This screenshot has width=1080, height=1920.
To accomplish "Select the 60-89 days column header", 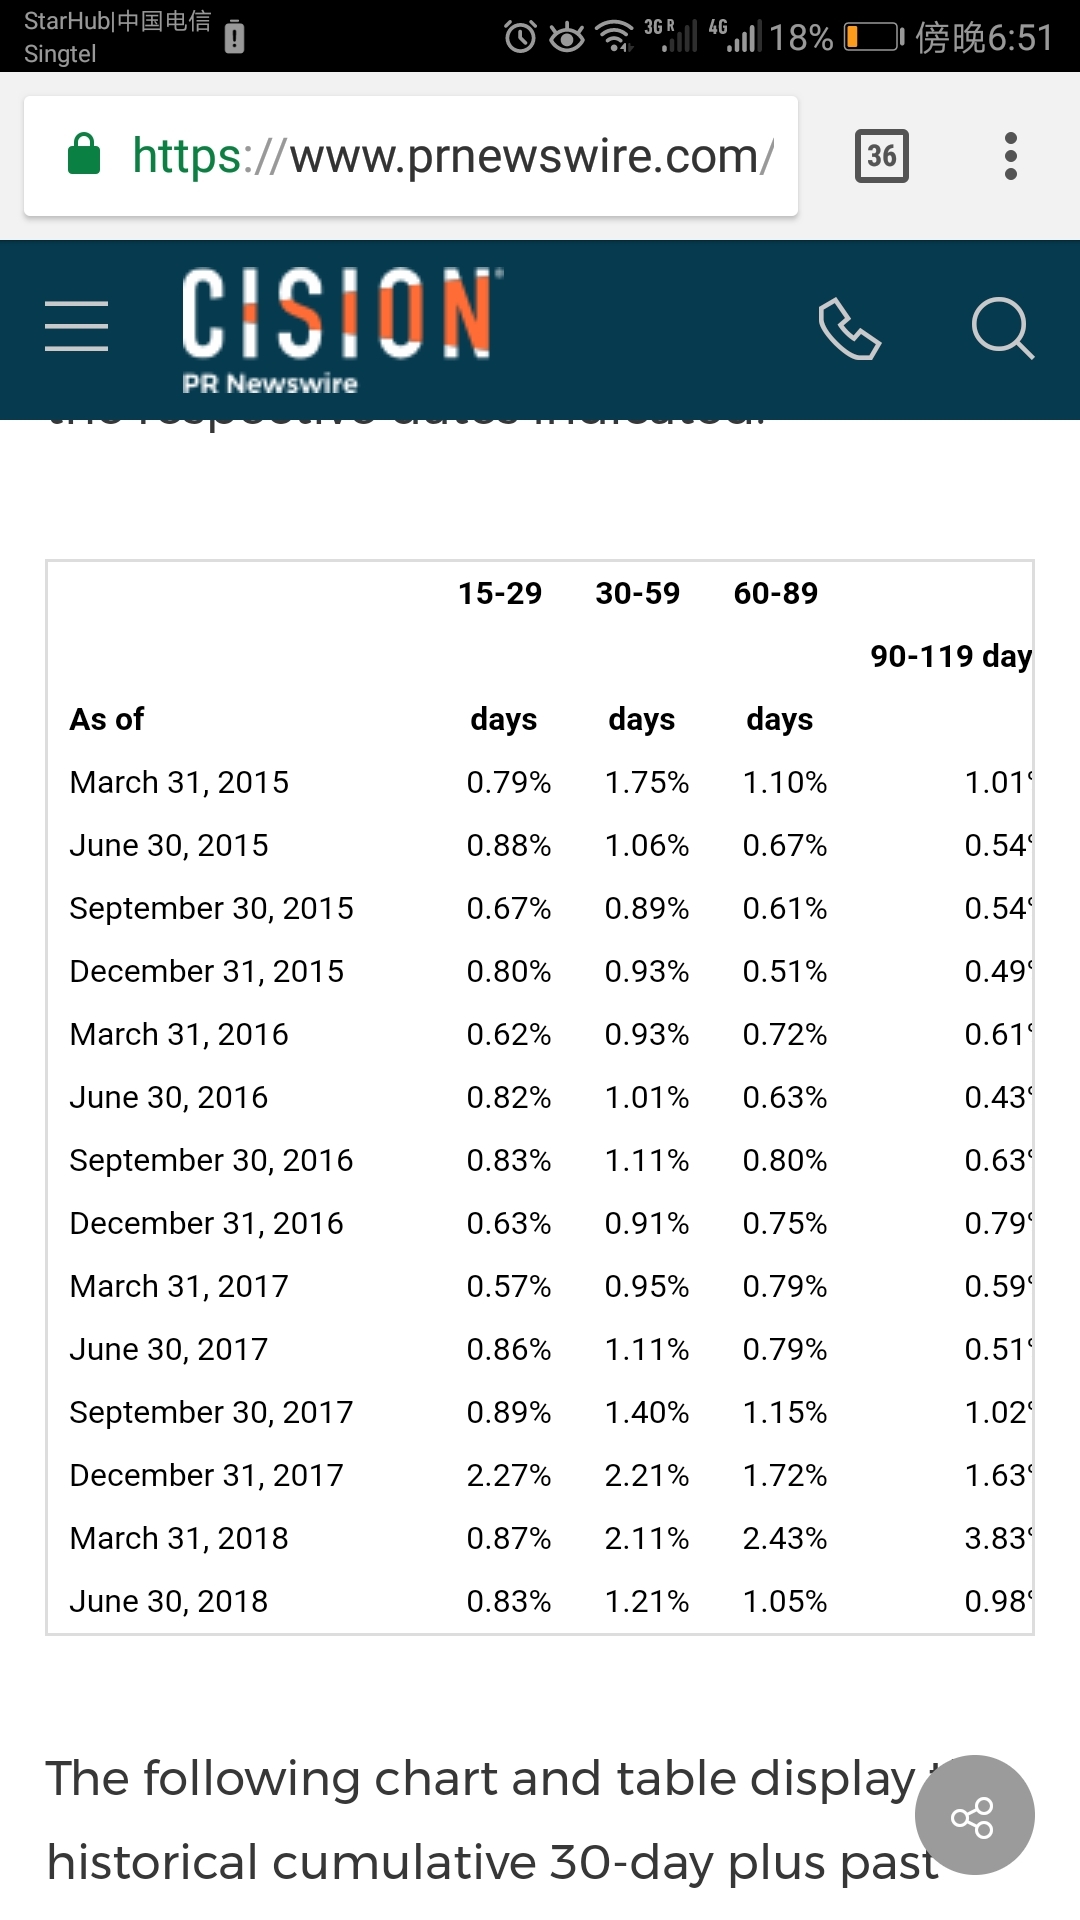I will 778,656.
